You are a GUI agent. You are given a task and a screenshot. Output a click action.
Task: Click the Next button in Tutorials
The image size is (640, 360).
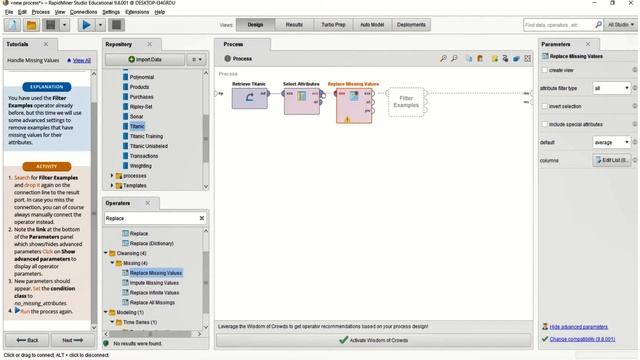coord(73,340)
